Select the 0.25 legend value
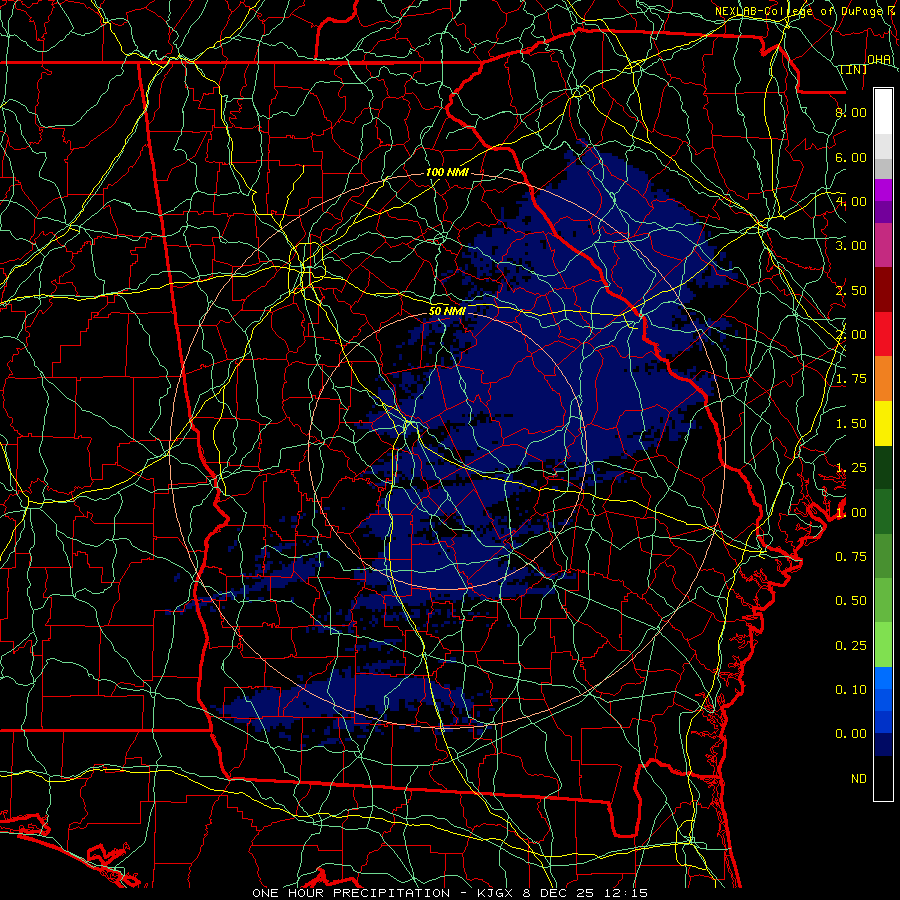 coord(851,646)
